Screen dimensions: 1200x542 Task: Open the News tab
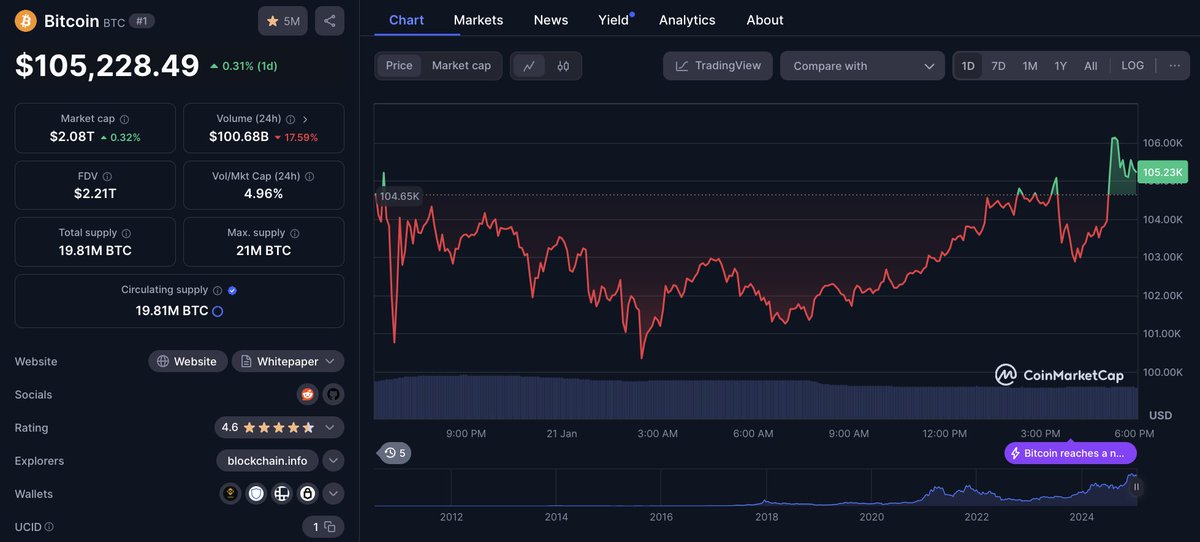tap(551, 20)
